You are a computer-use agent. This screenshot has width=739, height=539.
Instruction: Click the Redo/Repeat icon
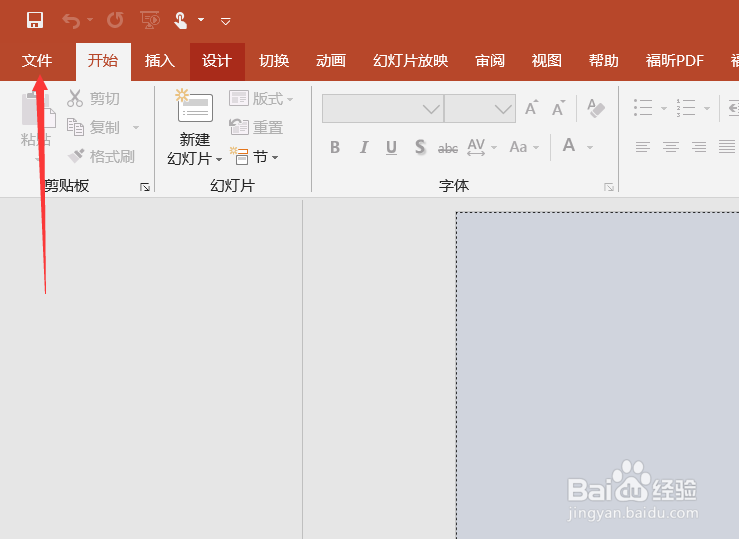115,20
